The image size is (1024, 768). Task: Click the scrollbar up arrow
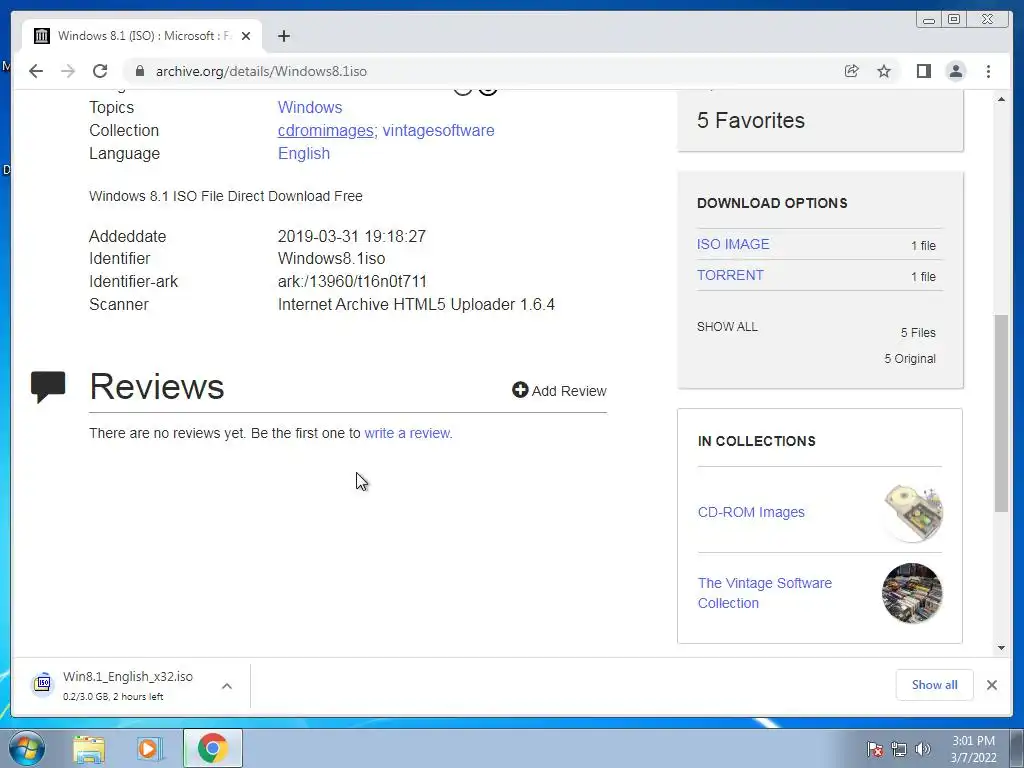point(1001,99)
